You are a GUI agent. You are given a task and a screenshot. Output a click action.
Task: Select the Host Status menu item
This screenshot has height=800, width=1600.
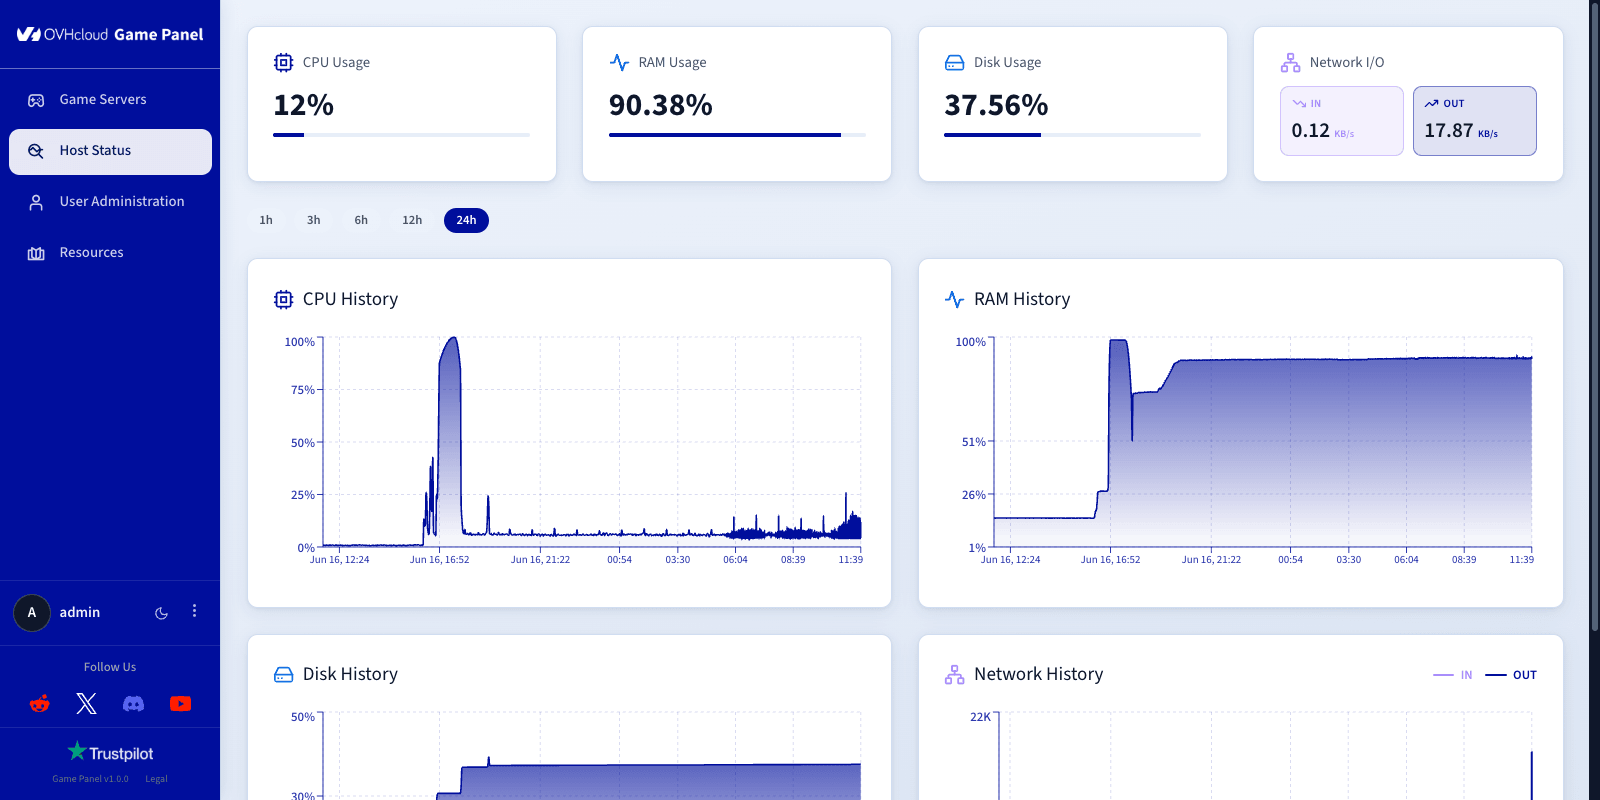pyautogui.click(x=110, y=151)
